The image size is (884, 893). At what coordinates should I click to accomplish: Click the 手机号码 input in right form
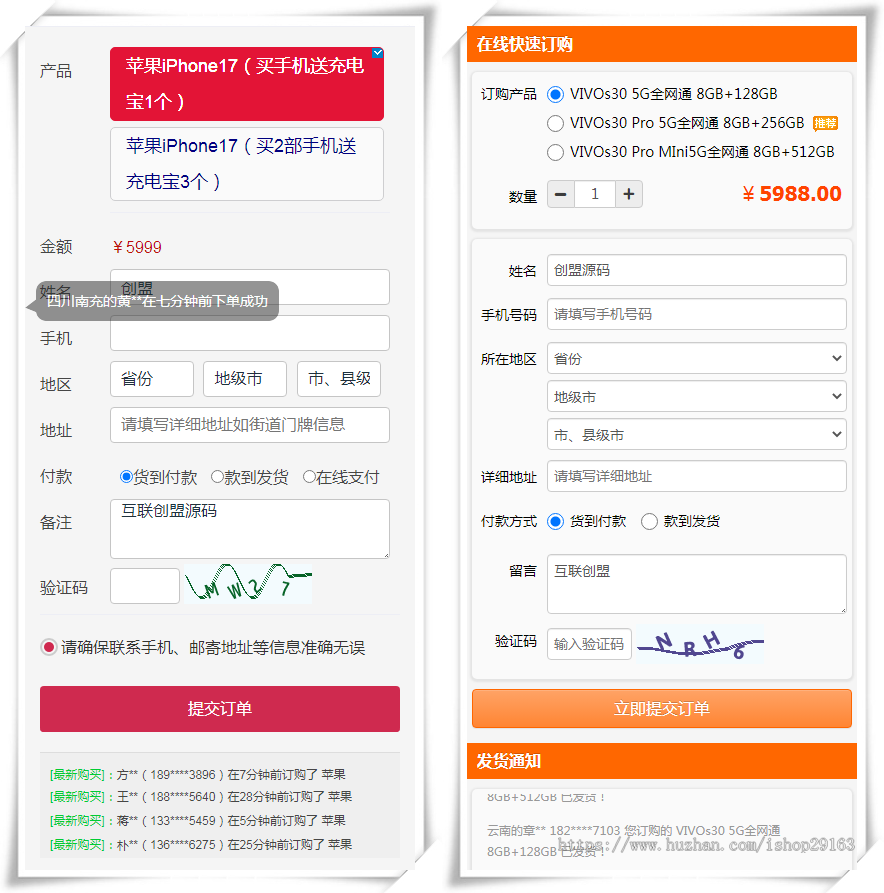(697, 314)
